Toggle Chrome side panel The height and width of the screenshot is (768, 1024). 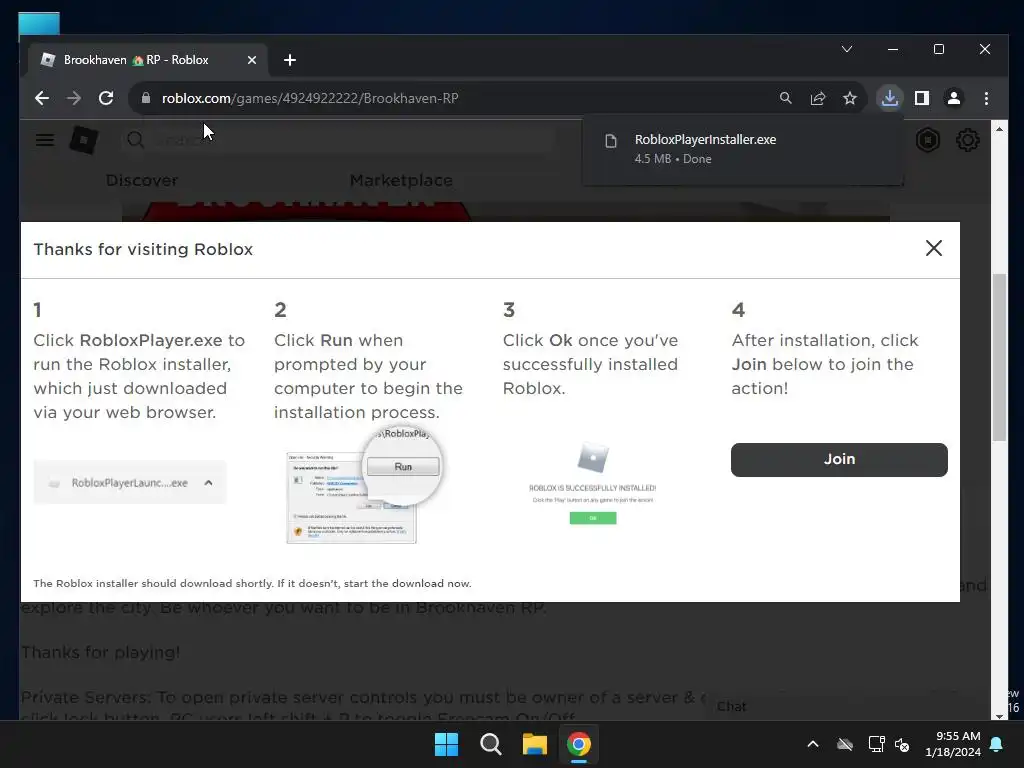tap(921, 99)
